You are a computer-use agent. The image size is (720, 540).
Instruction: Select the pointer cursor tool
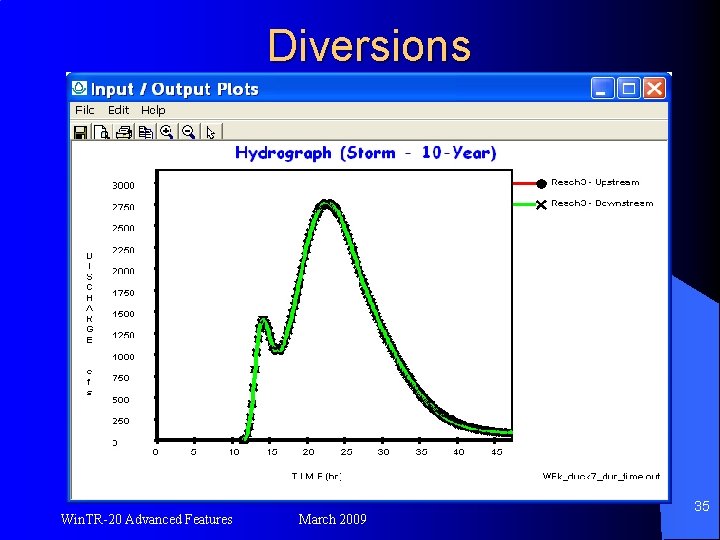[x=211, y=132]
